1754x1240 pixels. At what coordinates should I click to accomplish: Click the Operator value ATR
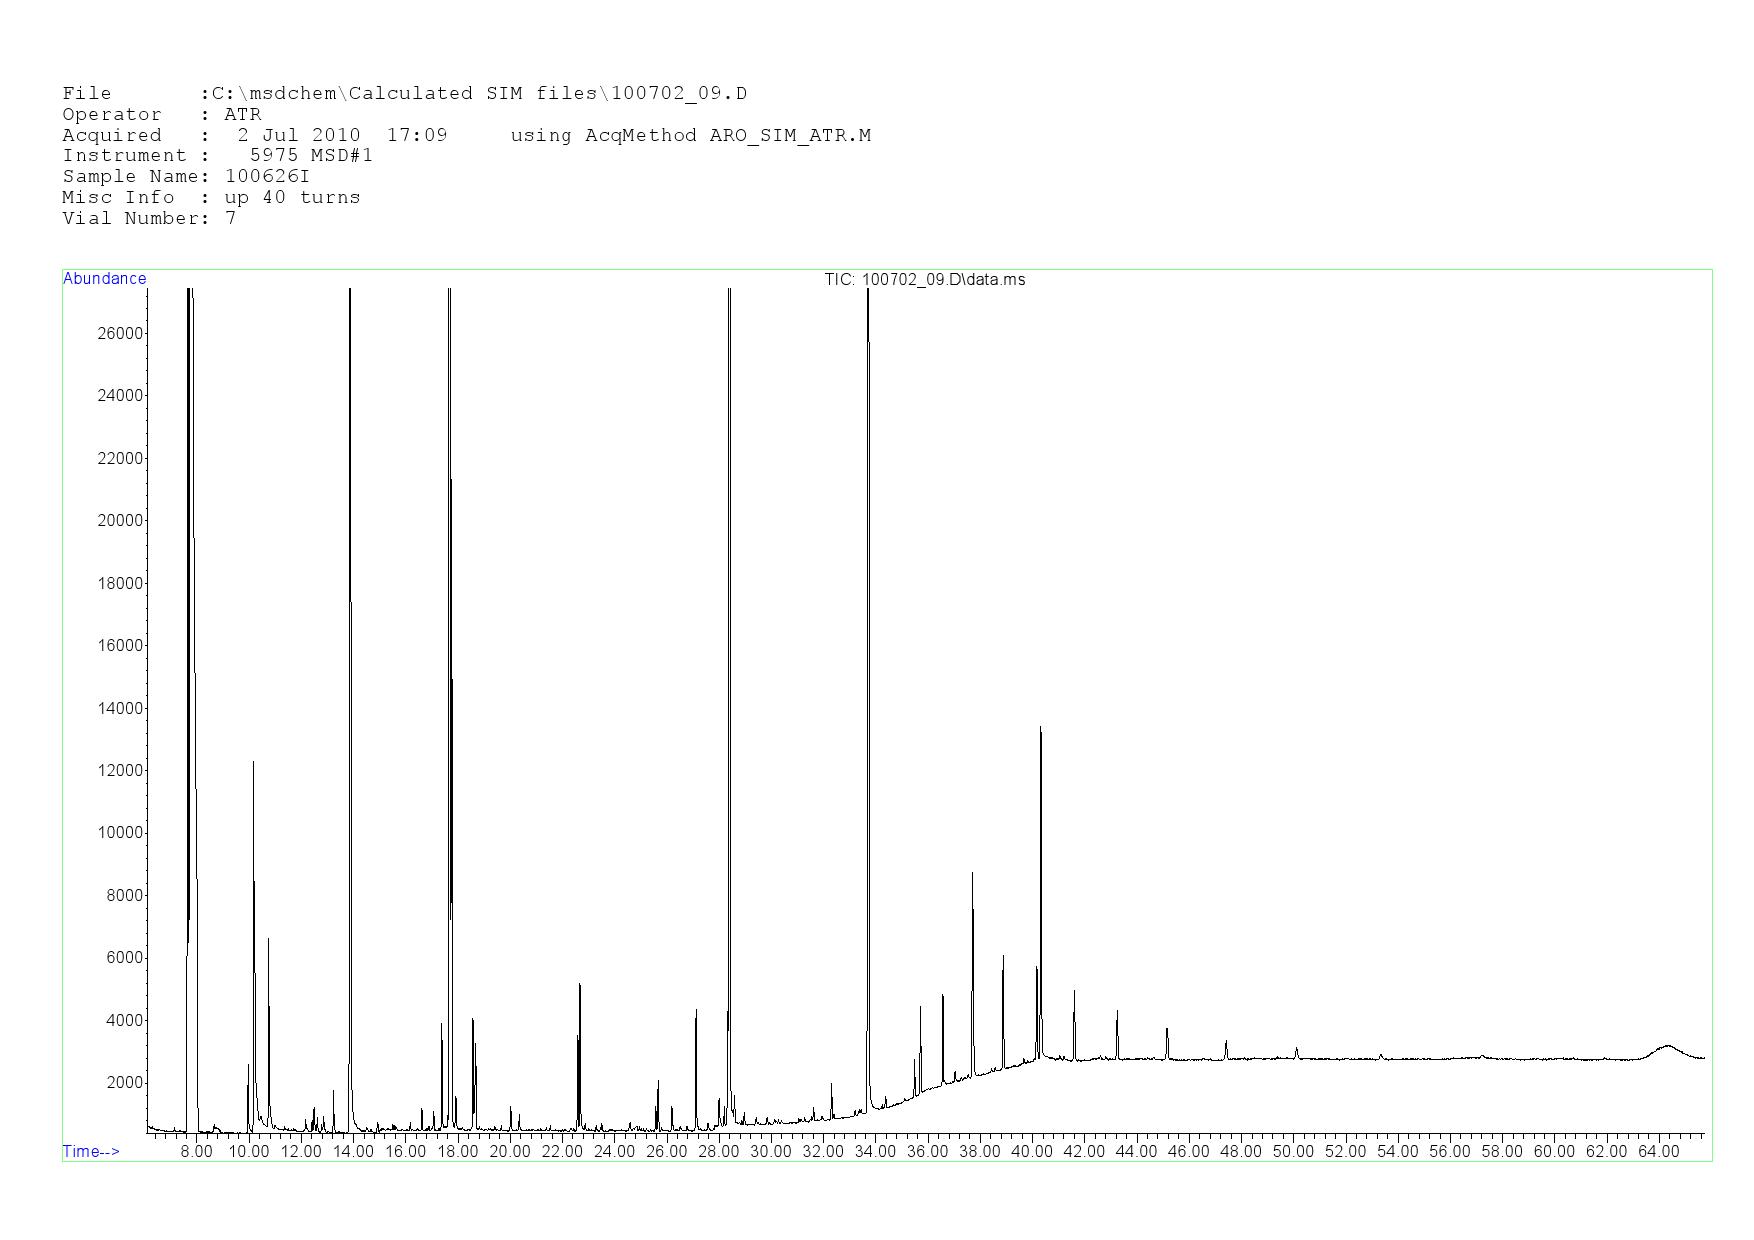click(243, 115)
